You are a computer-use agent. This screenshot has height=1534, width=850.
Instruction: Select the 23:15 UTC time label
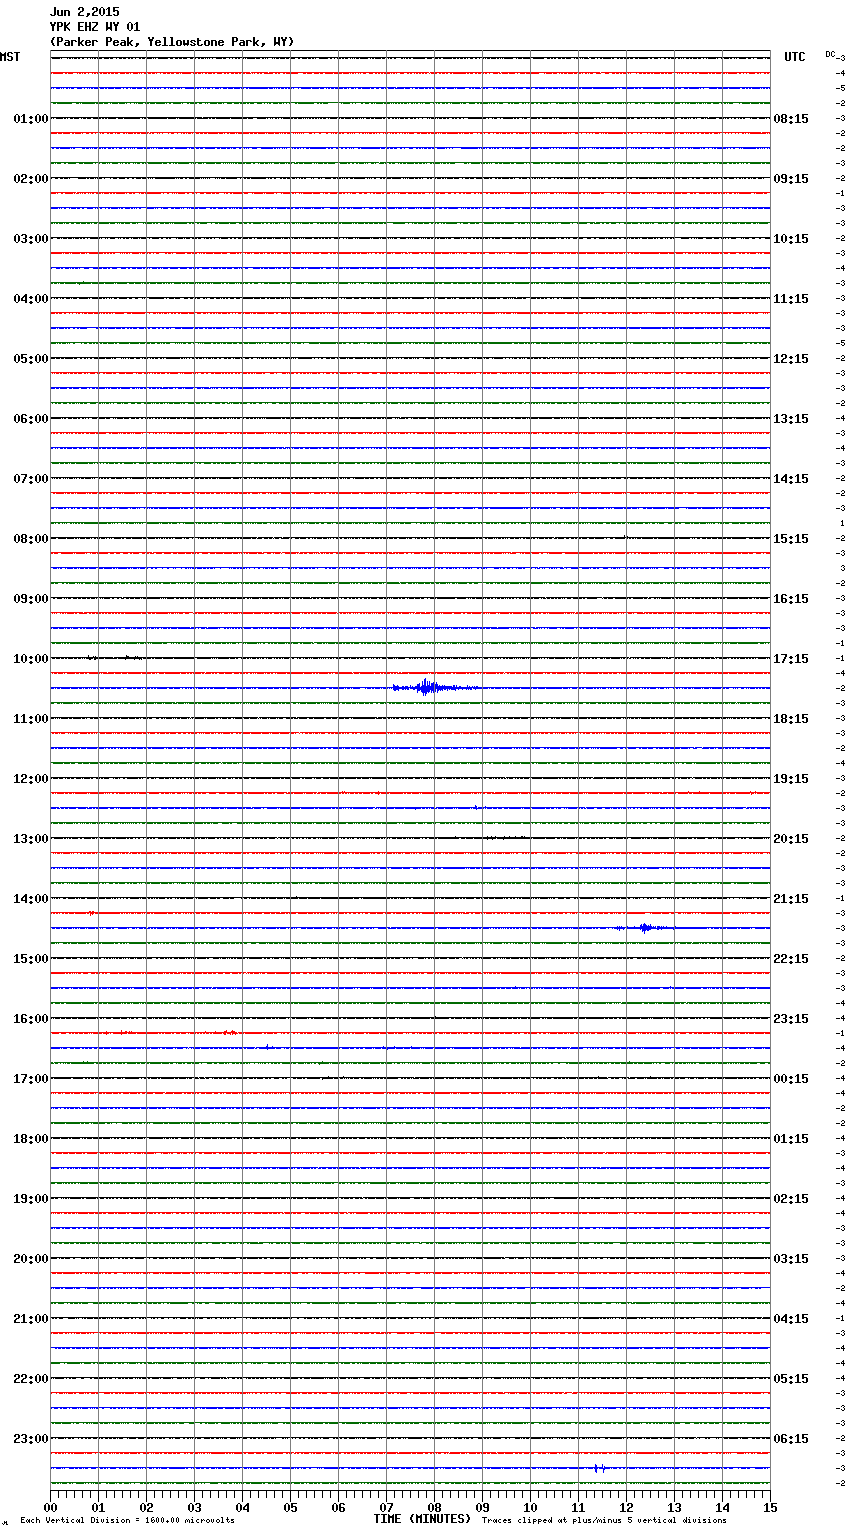(x=791, y=1019)
